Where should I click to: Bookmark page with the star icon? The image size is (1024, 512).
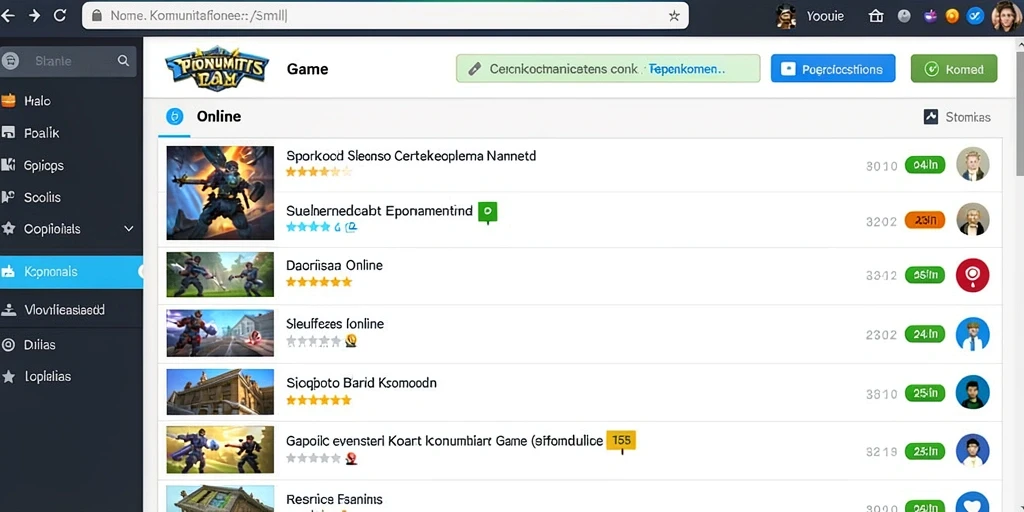pos(674,16)
